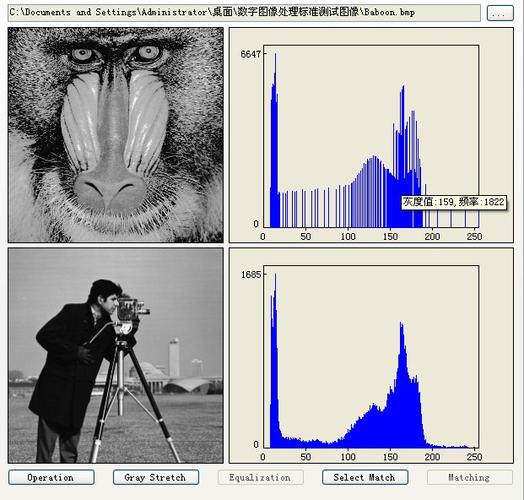
Task: Click the 1685 y-axis label on bottom histogram
Action: (x=251, y=274)
